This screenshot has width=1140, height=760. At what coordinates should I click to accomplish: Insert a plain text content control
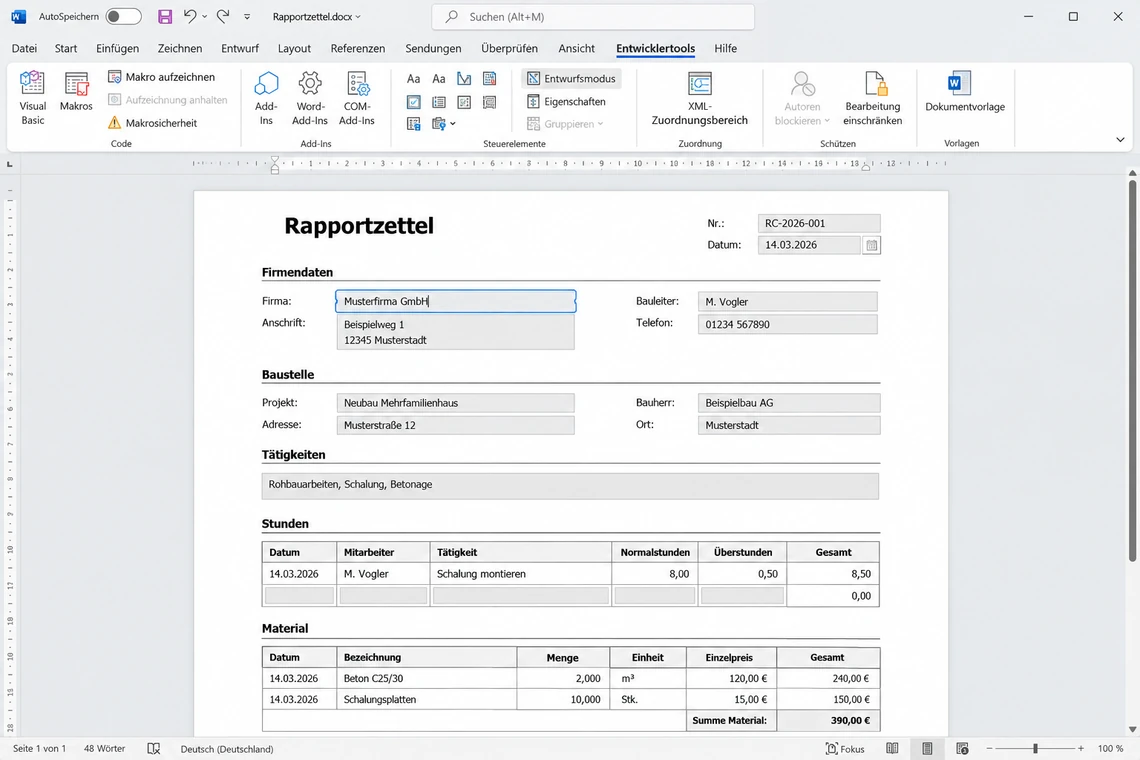click(x=438, y=79)
